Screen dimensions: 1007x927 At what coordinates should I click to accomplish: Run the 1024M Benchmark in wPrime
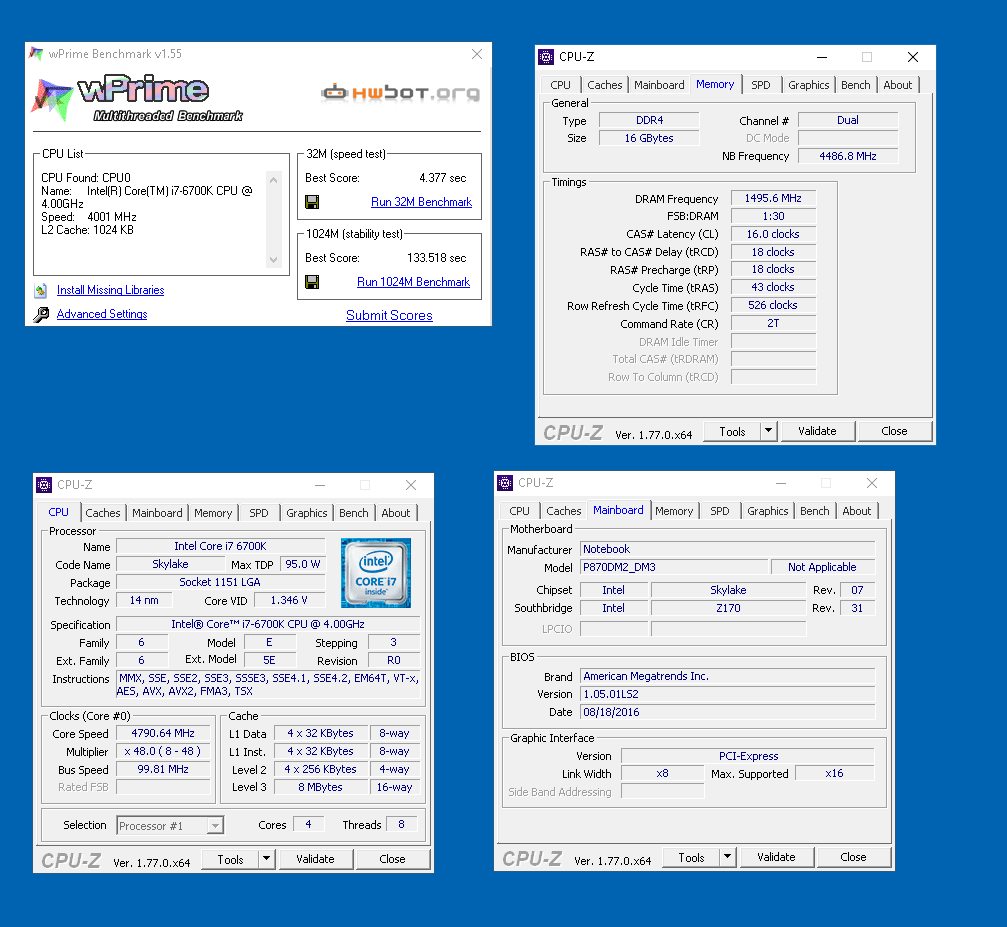click(414, 282)
